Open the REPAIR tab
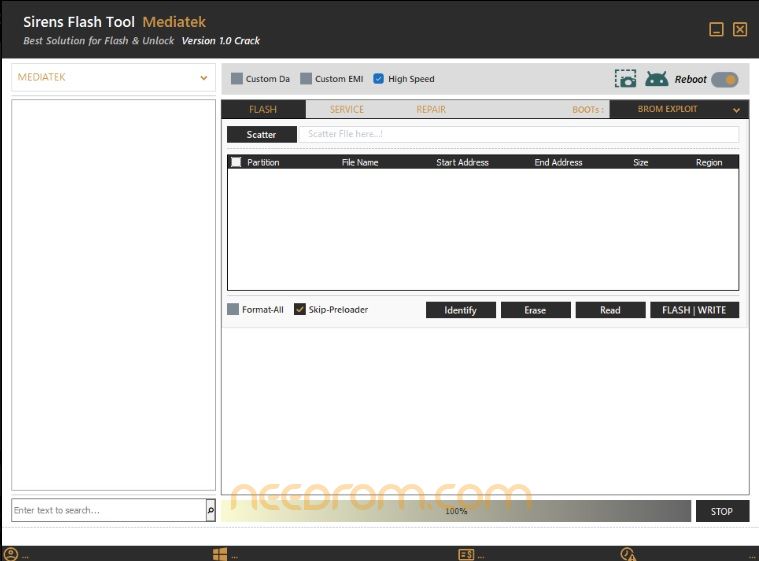This screenshot has height=561, width=759. [x=431, y=109]
